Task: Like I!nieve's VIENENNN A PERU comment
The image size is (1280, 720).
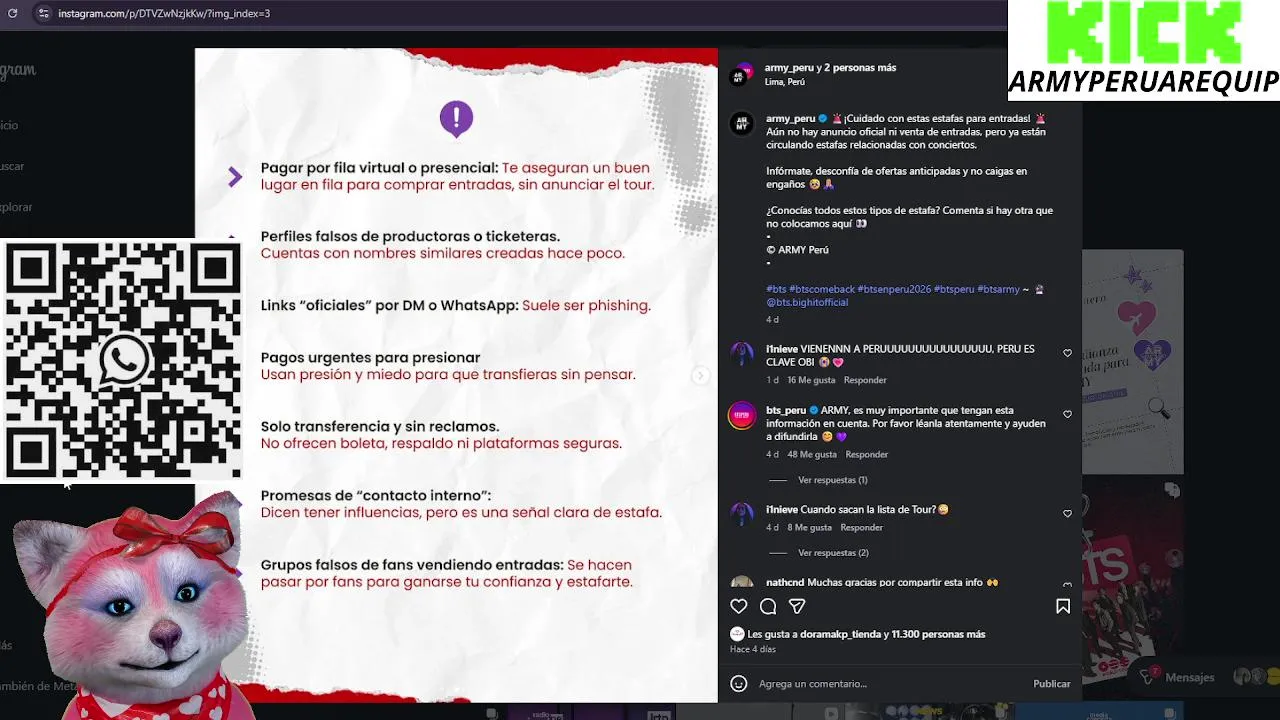Action: pos(1067,353)
